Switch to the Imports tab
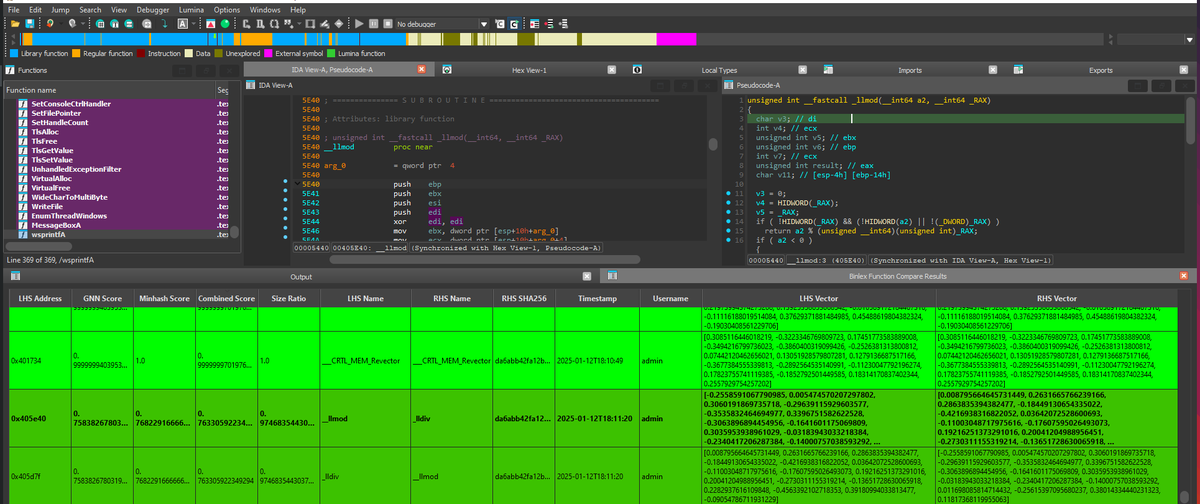The height and width of the screenshot is (504, 1200). 910,70
